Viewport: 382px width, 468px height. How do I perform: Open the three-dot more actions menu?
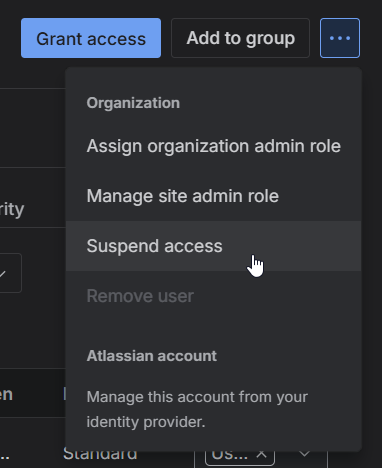point(340,38)
